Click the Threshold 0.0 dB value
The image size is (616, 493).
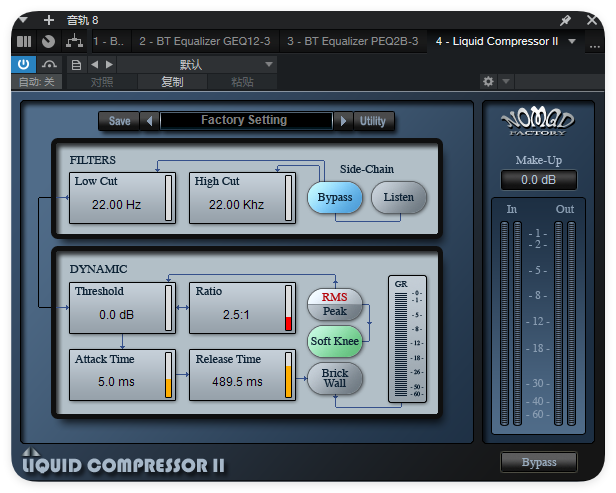click(x=116, y=315)
